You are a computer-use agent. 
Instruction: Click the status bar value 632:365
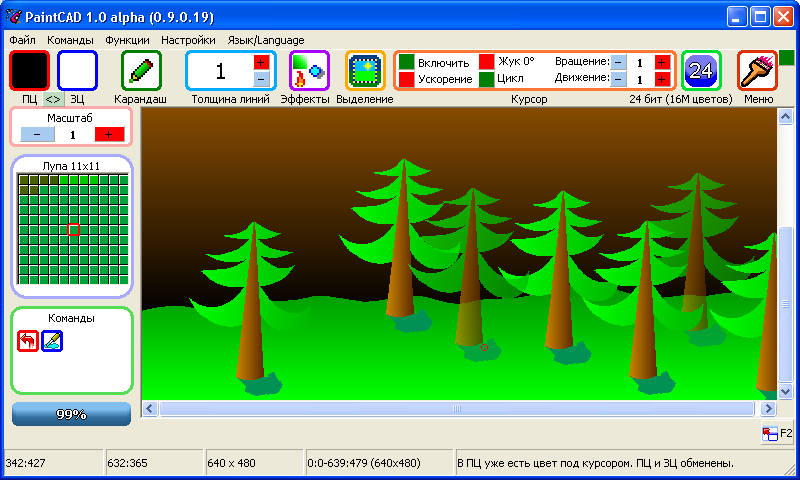point(127,463)
